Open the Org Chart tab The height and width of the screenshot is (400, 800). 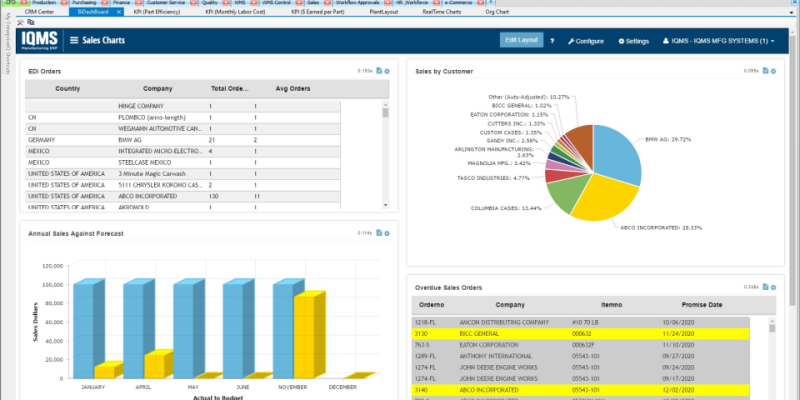pos(497,12)
